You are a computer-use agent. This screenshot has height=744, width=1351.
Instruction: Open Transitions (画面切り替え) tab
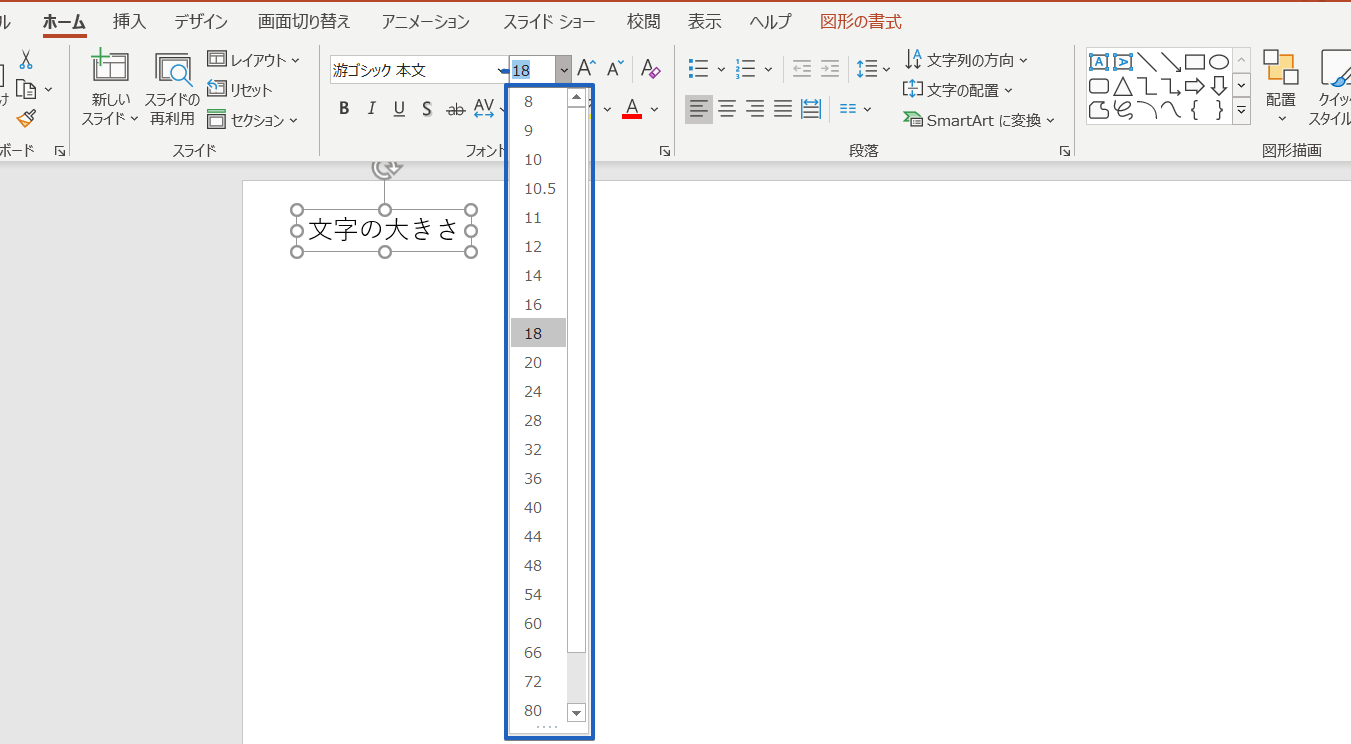click(x=303, y=21)
